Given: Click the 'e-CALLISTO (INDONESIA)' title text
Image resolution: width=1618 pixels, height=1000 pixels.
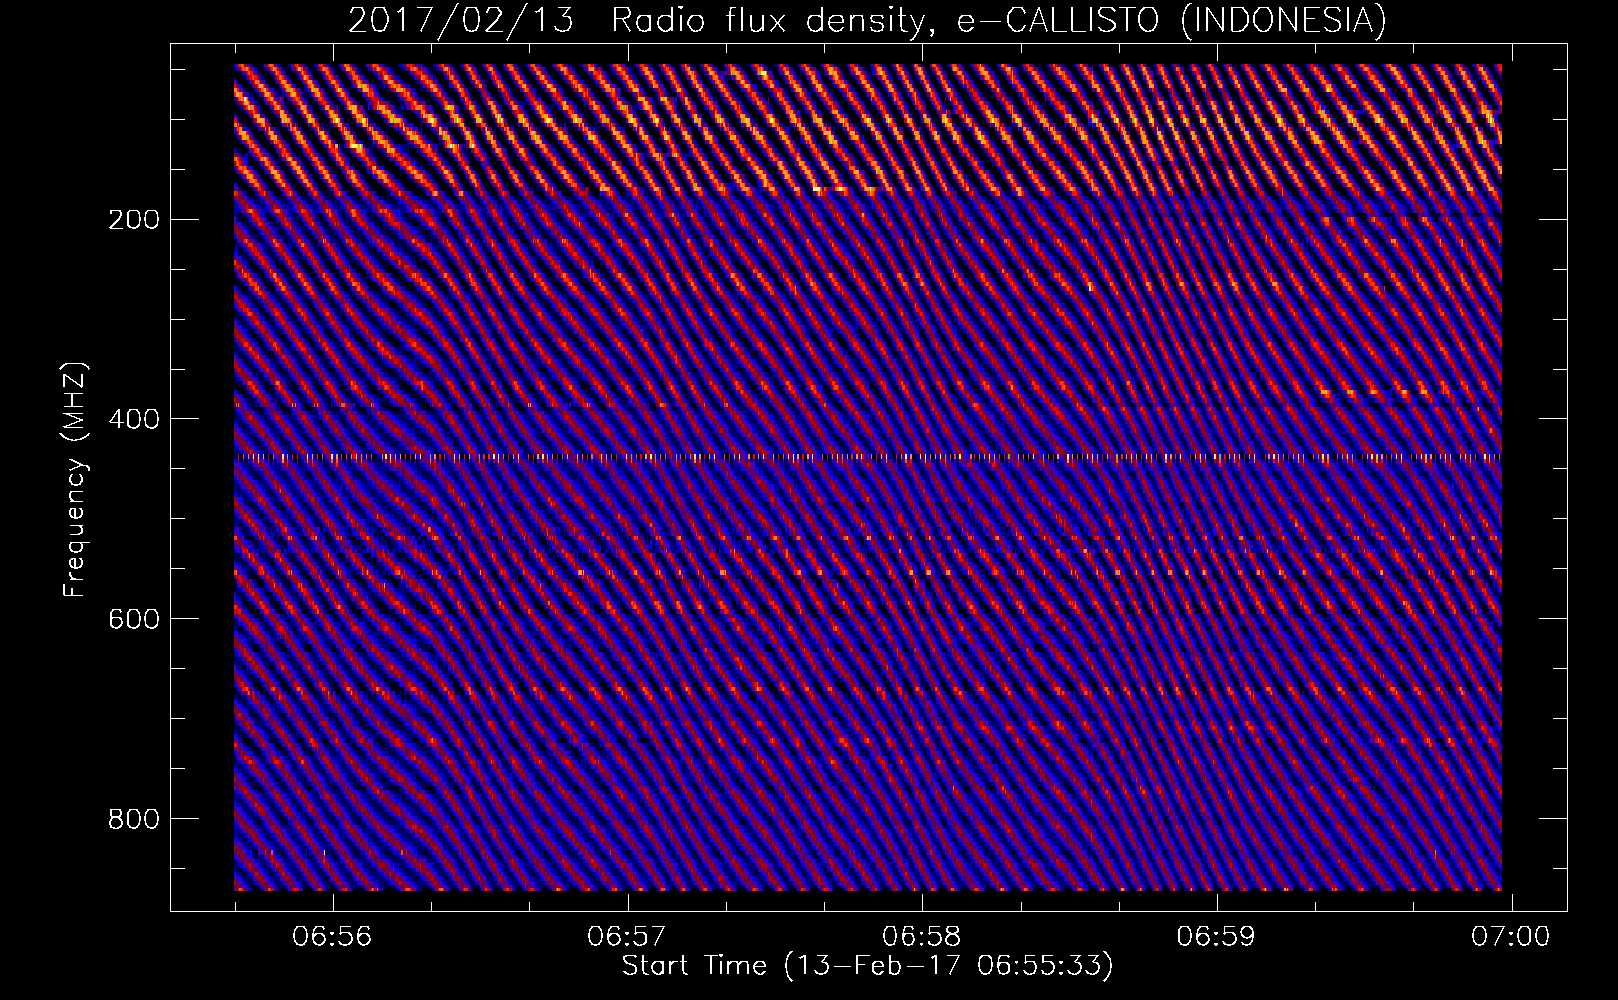Looking at the screenshot, I should [1172, 20].
